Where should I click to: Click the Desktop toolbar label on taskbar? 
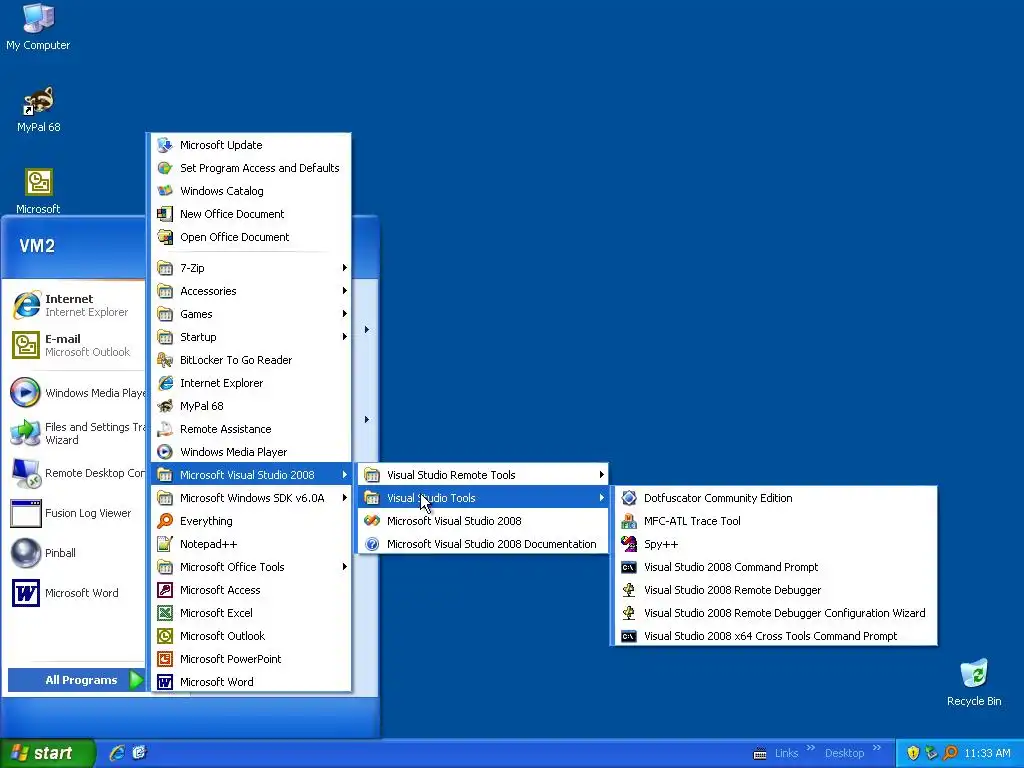(x=844, y=753)
